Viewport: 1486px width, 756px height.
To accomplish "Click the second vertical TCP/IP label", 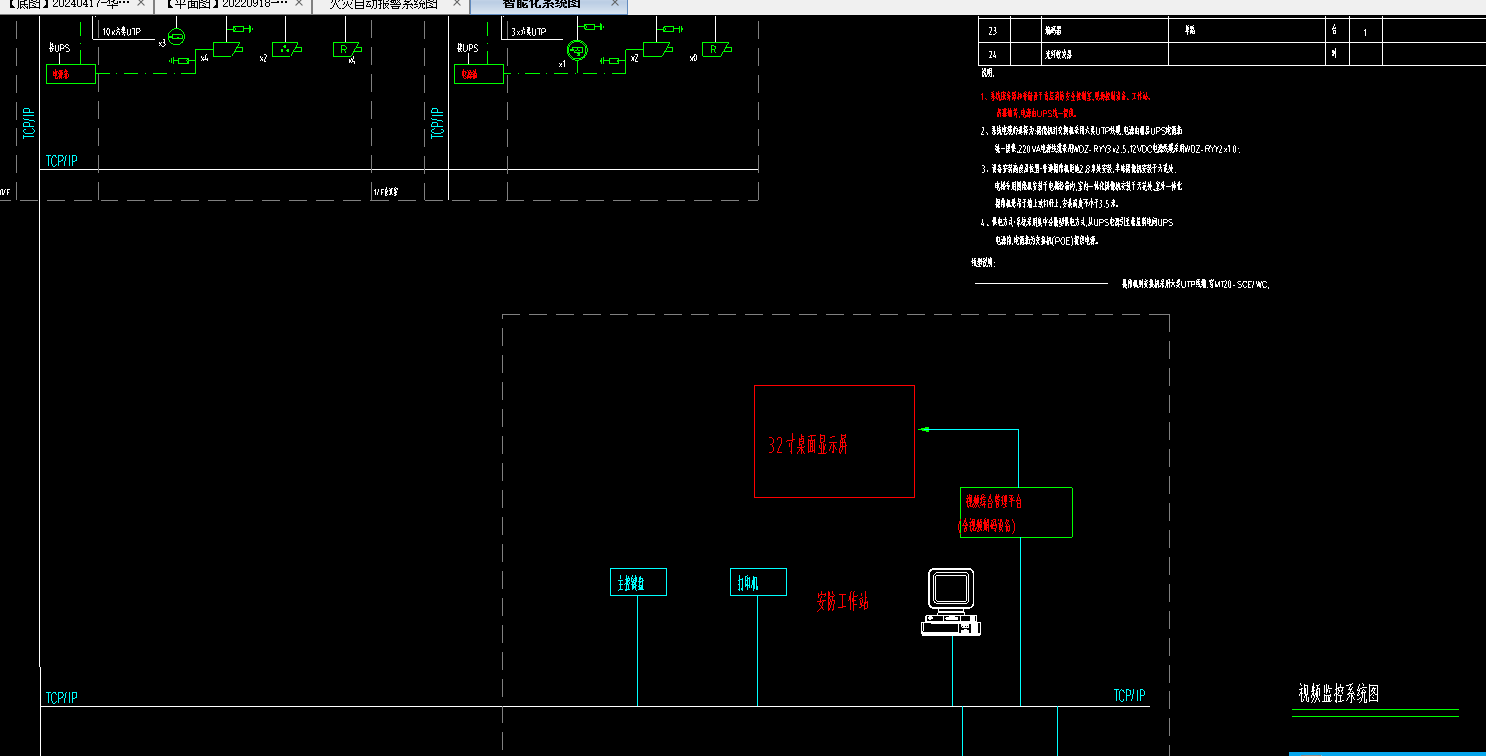I will (436, 122).
